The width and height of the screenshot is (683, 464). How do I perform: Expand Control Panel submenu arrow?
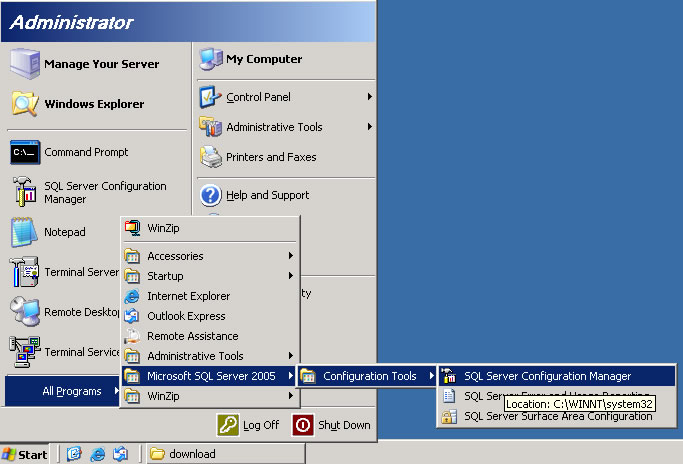(369, 96)
